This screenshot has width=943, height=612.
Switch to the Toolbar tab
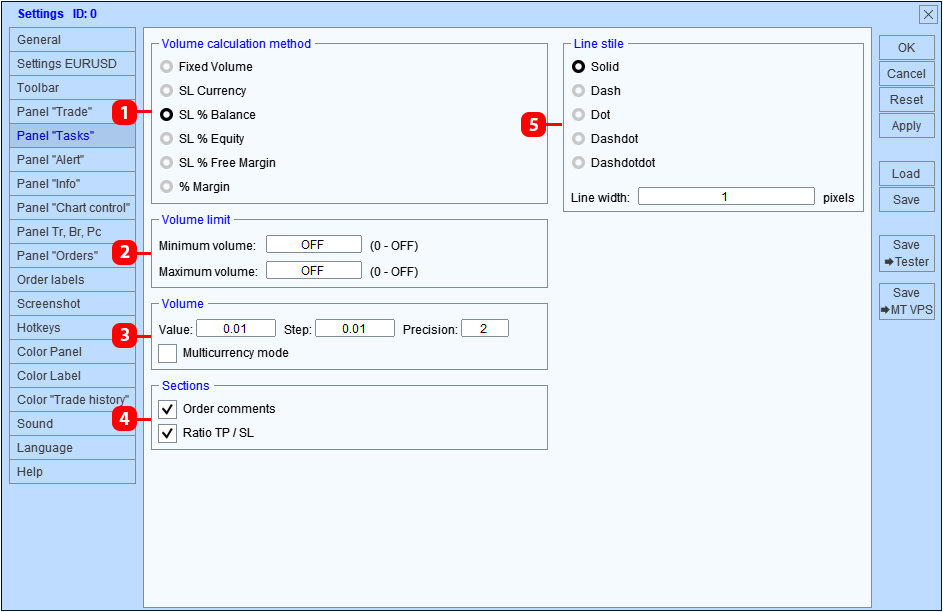coord(72,88)
